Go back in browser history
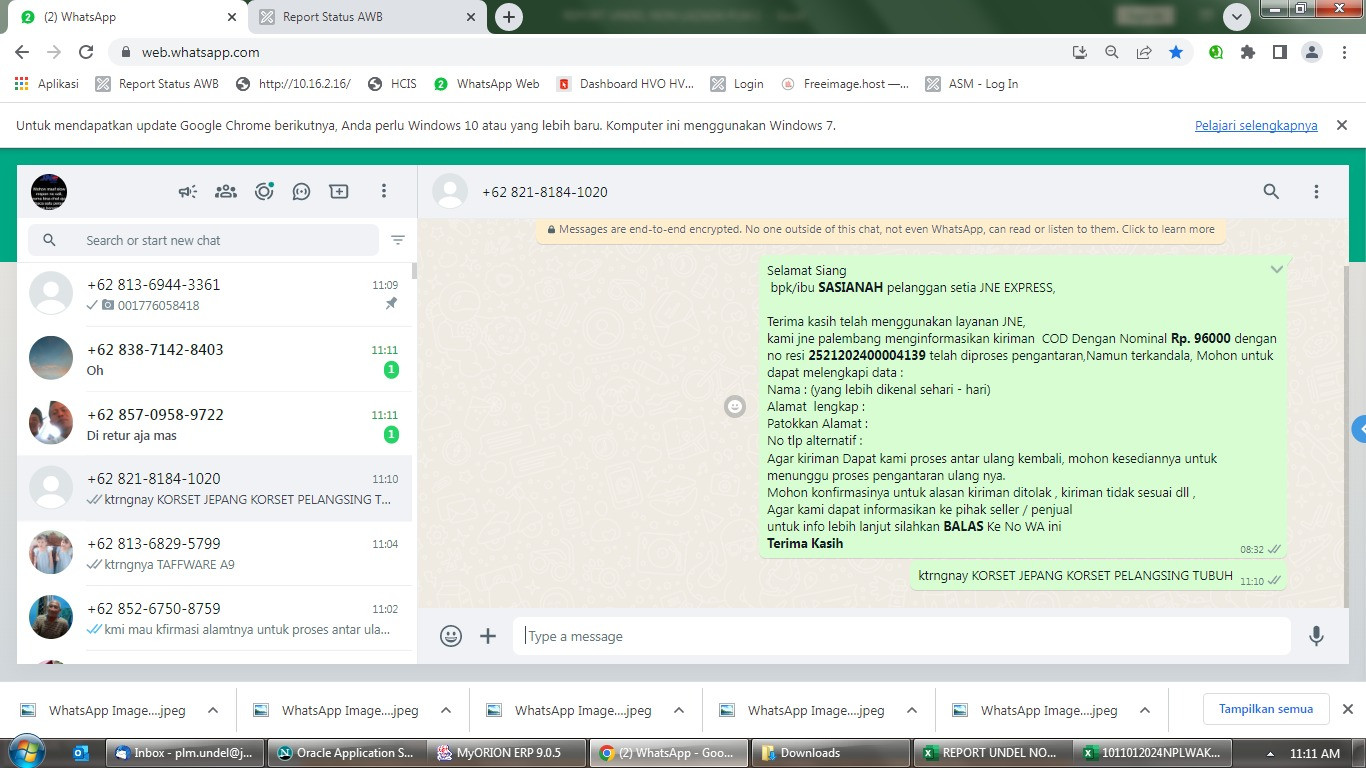The width and height of the screenshot is (1366, 768). click(22, 52)
